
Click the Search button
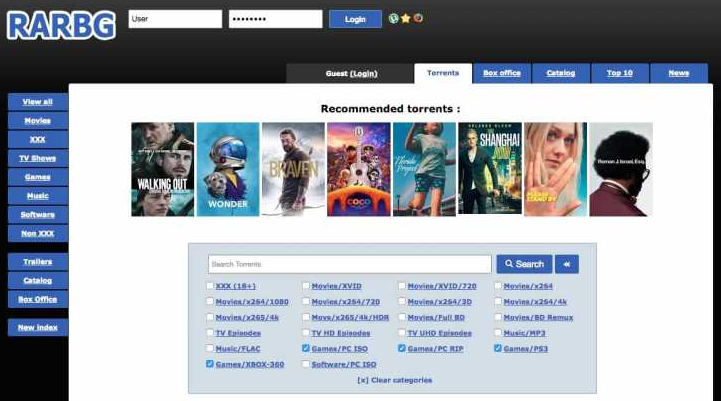[x=524, y=264]
